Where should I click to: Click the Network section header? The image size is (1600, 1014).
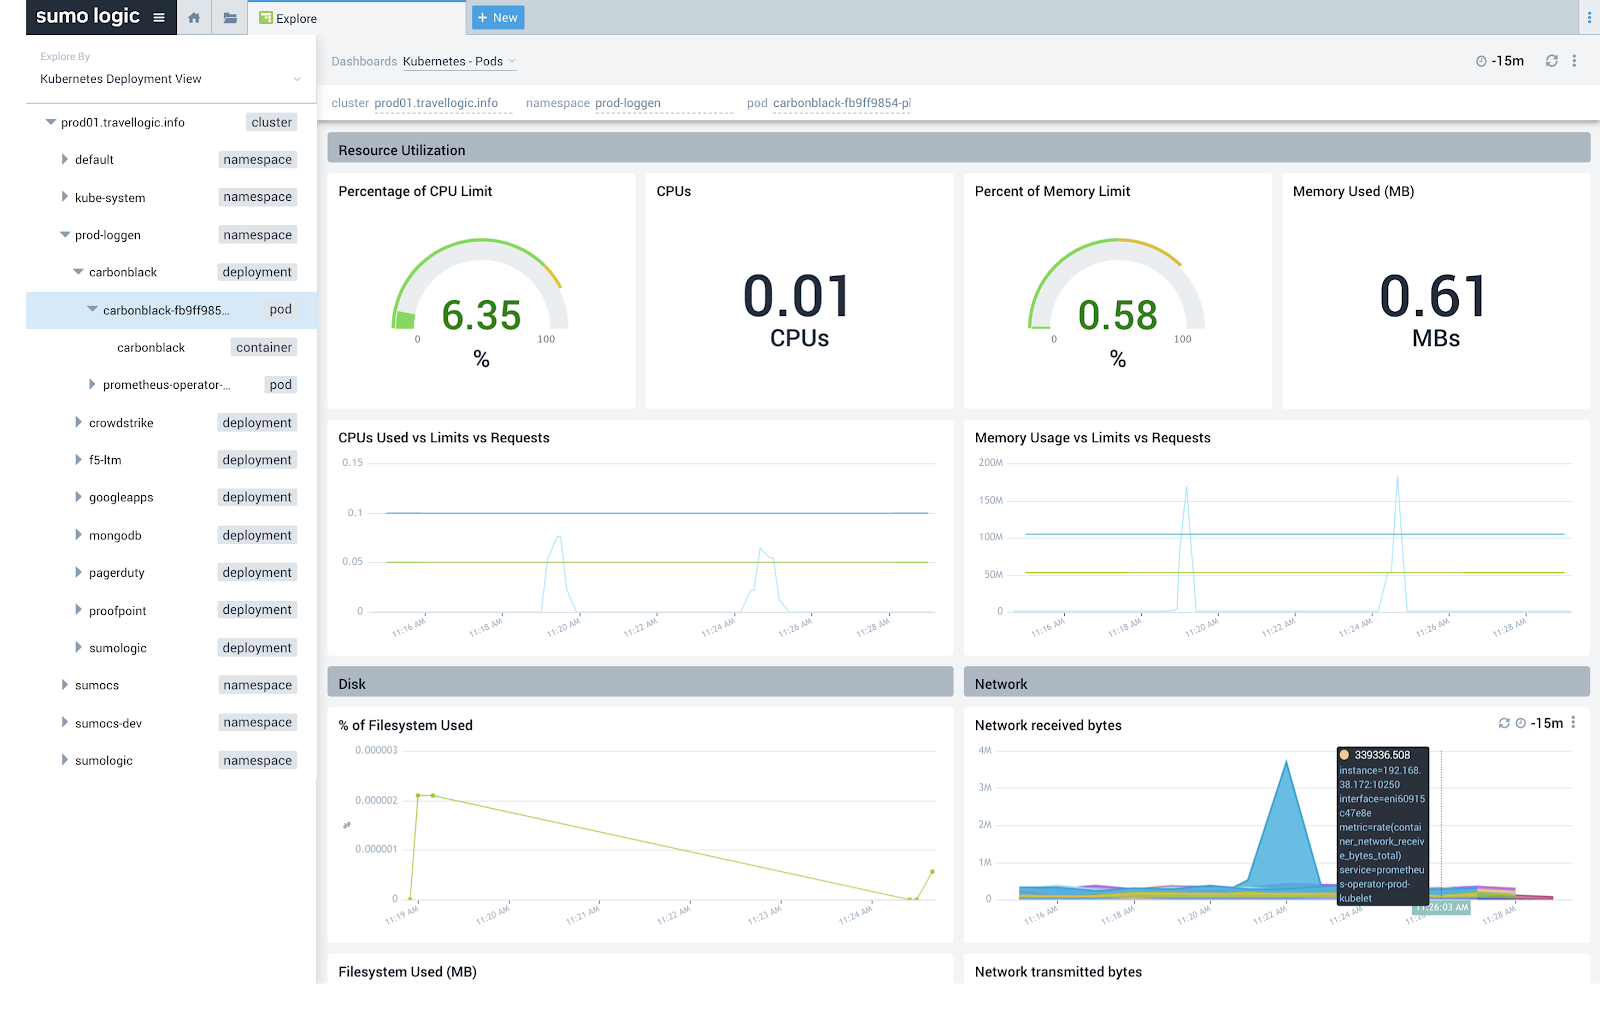(x=1277, y=684)
